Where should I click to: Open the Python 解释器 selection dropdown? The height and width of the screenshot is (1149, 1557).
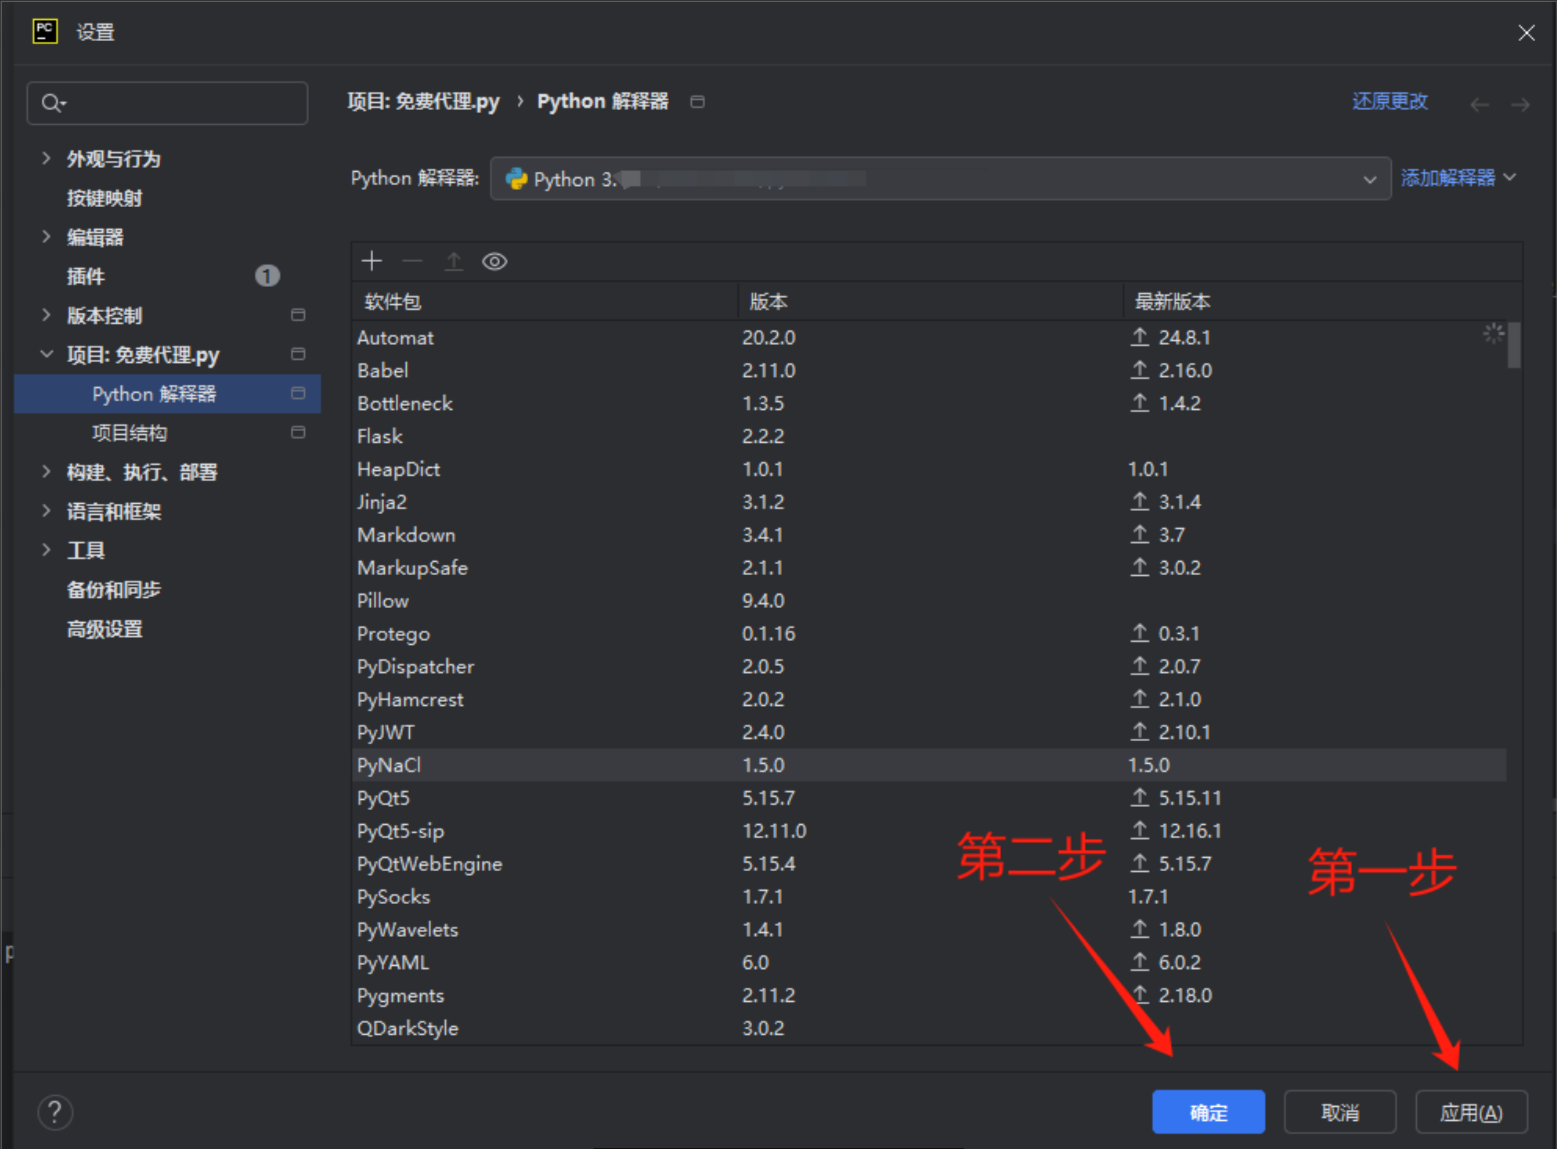[x=940, y=179]
